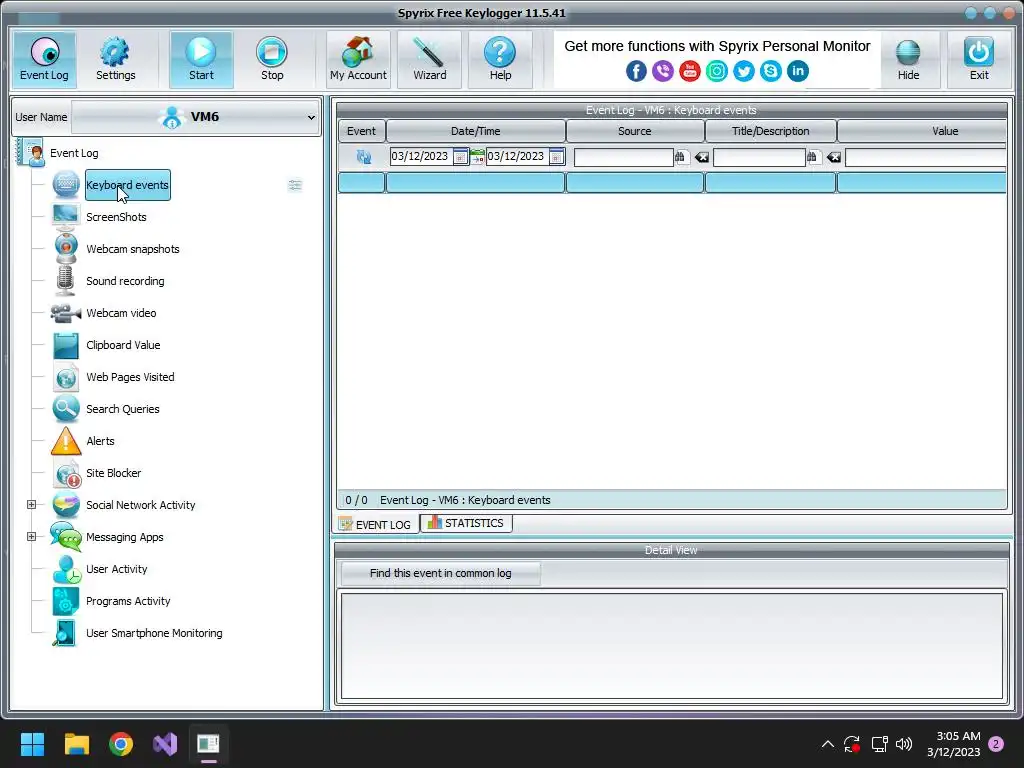Viewport: 1024px width, 768px height.
Task: Open the Instagram link icon
Action: [716, 71]
